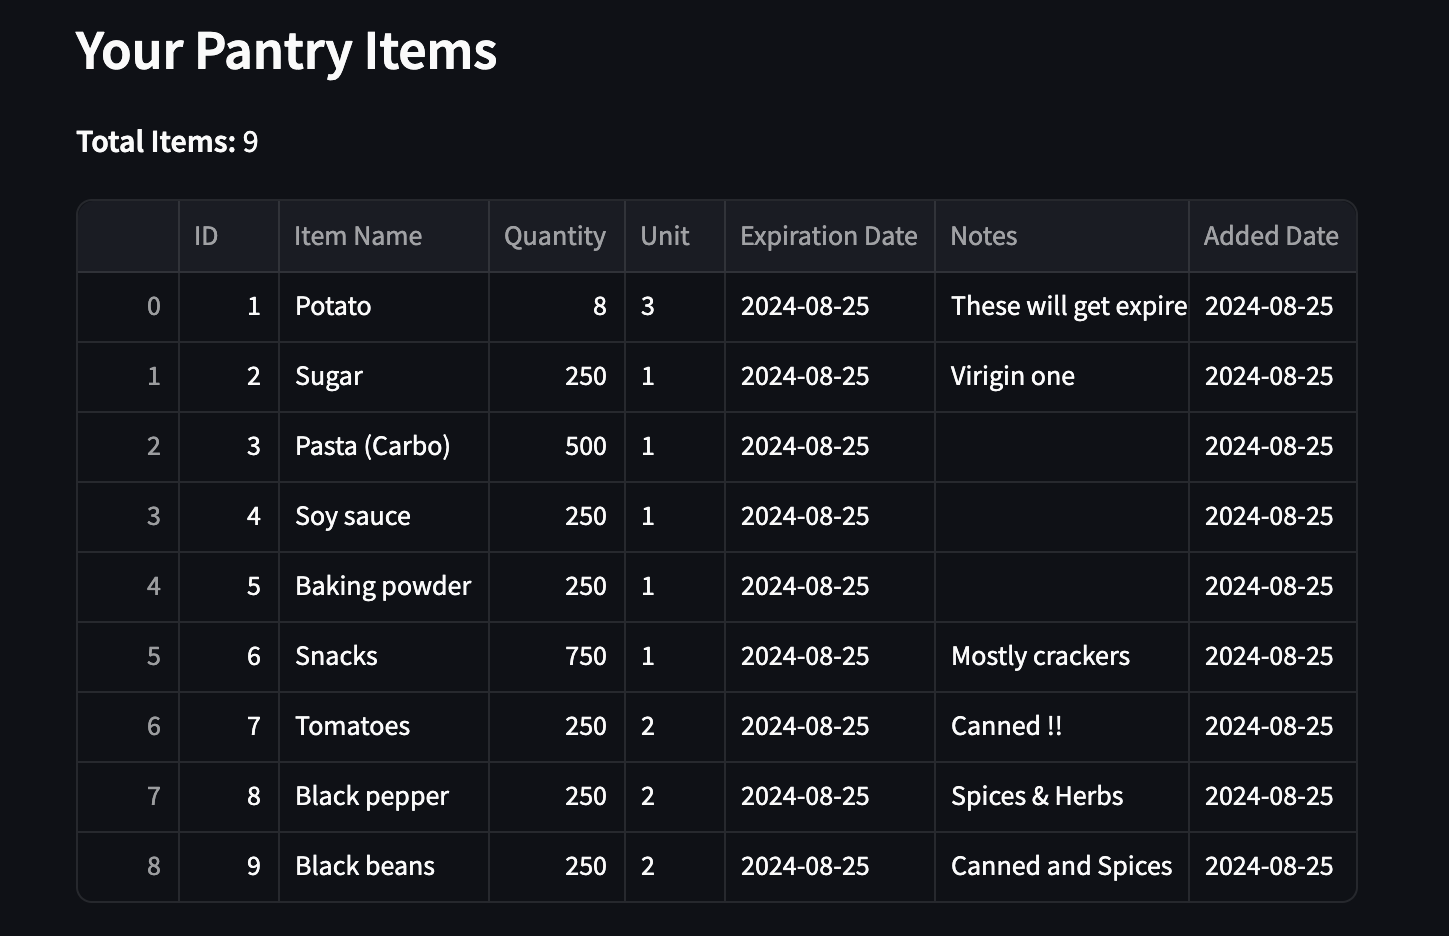1449x936 pixels.
Task: Select the Soy sauce name cell
Action: point(352,516)
